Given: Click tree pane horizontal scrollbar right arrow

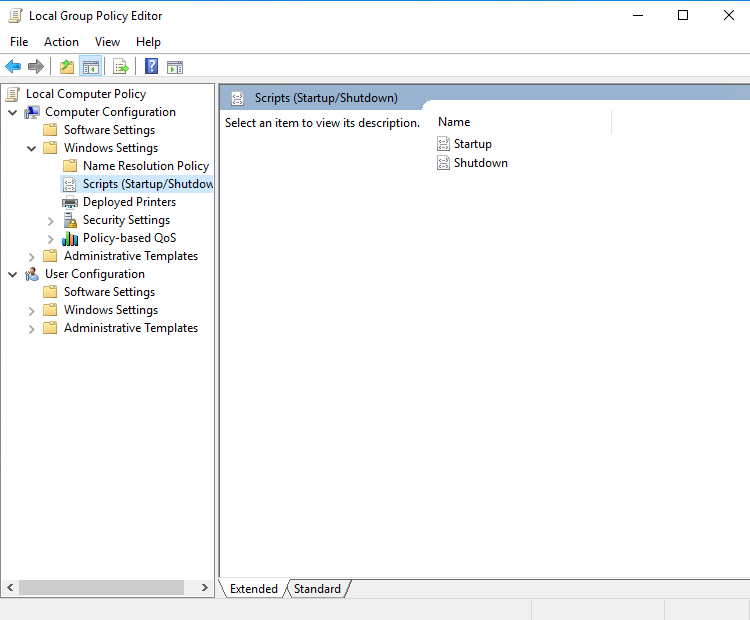Looking at the screenshot, I should (206, 588).
